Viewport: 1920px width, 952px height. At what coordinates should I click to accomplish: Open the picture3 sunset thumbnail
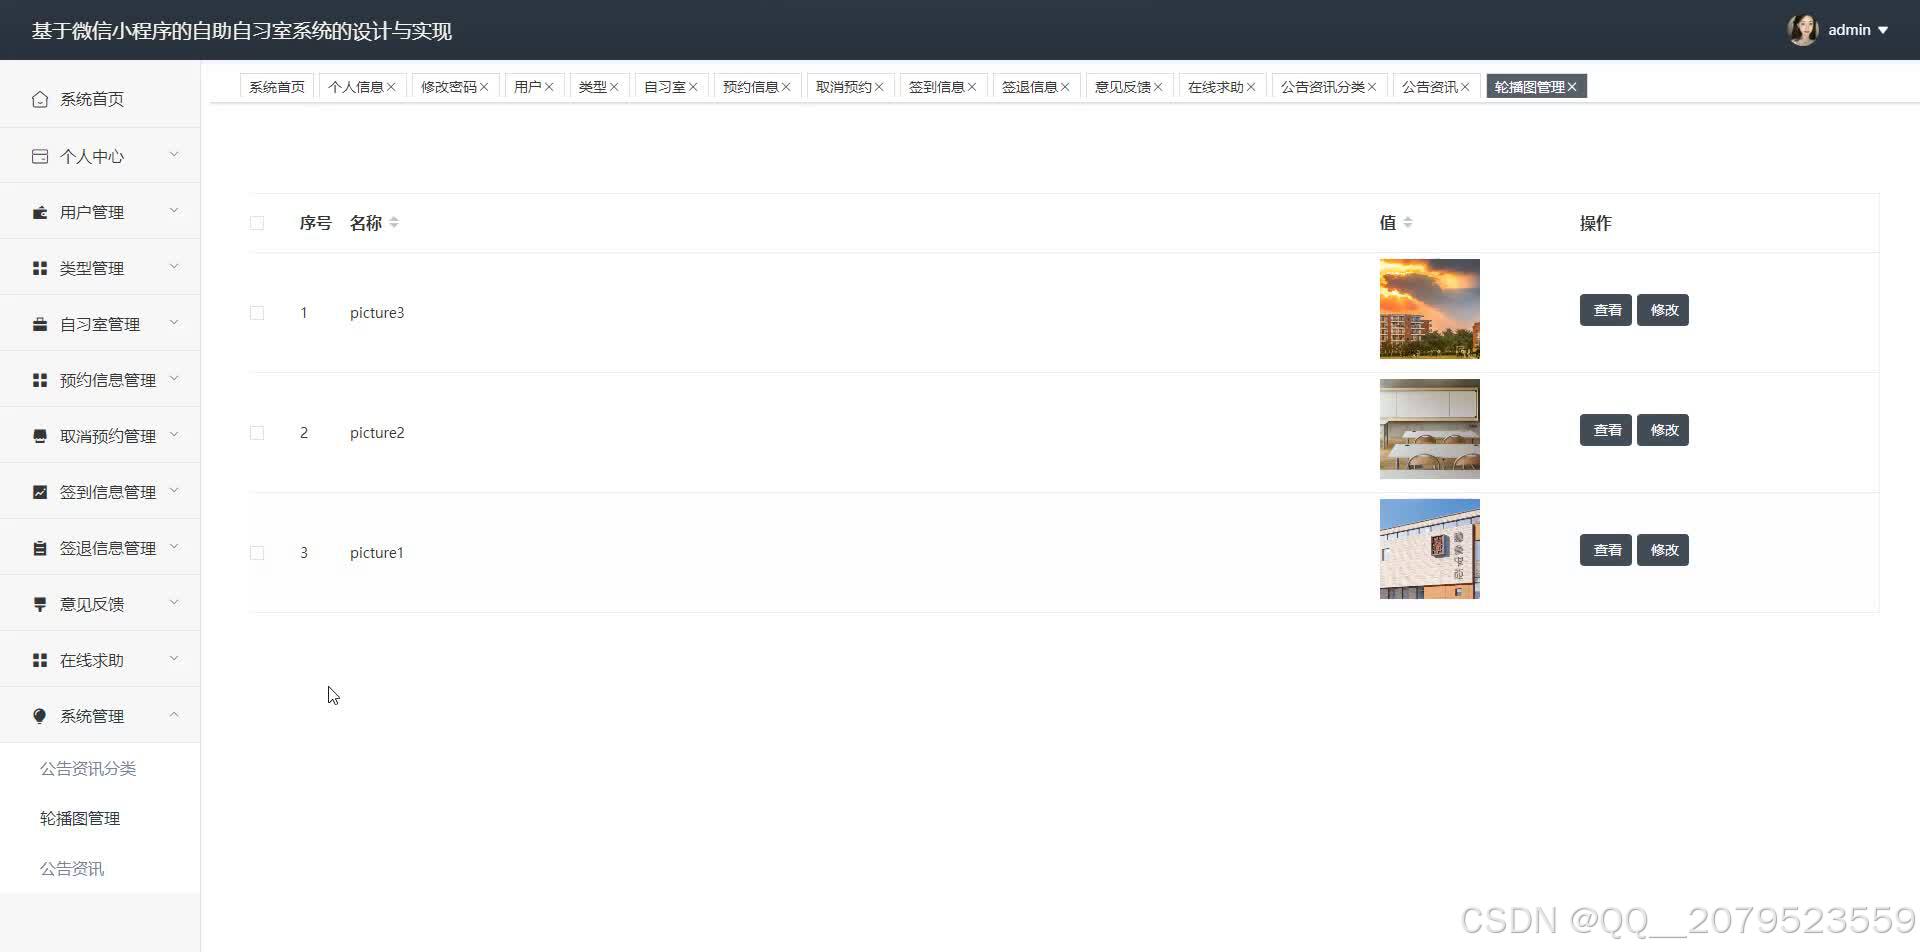(x=1430, y=309)
